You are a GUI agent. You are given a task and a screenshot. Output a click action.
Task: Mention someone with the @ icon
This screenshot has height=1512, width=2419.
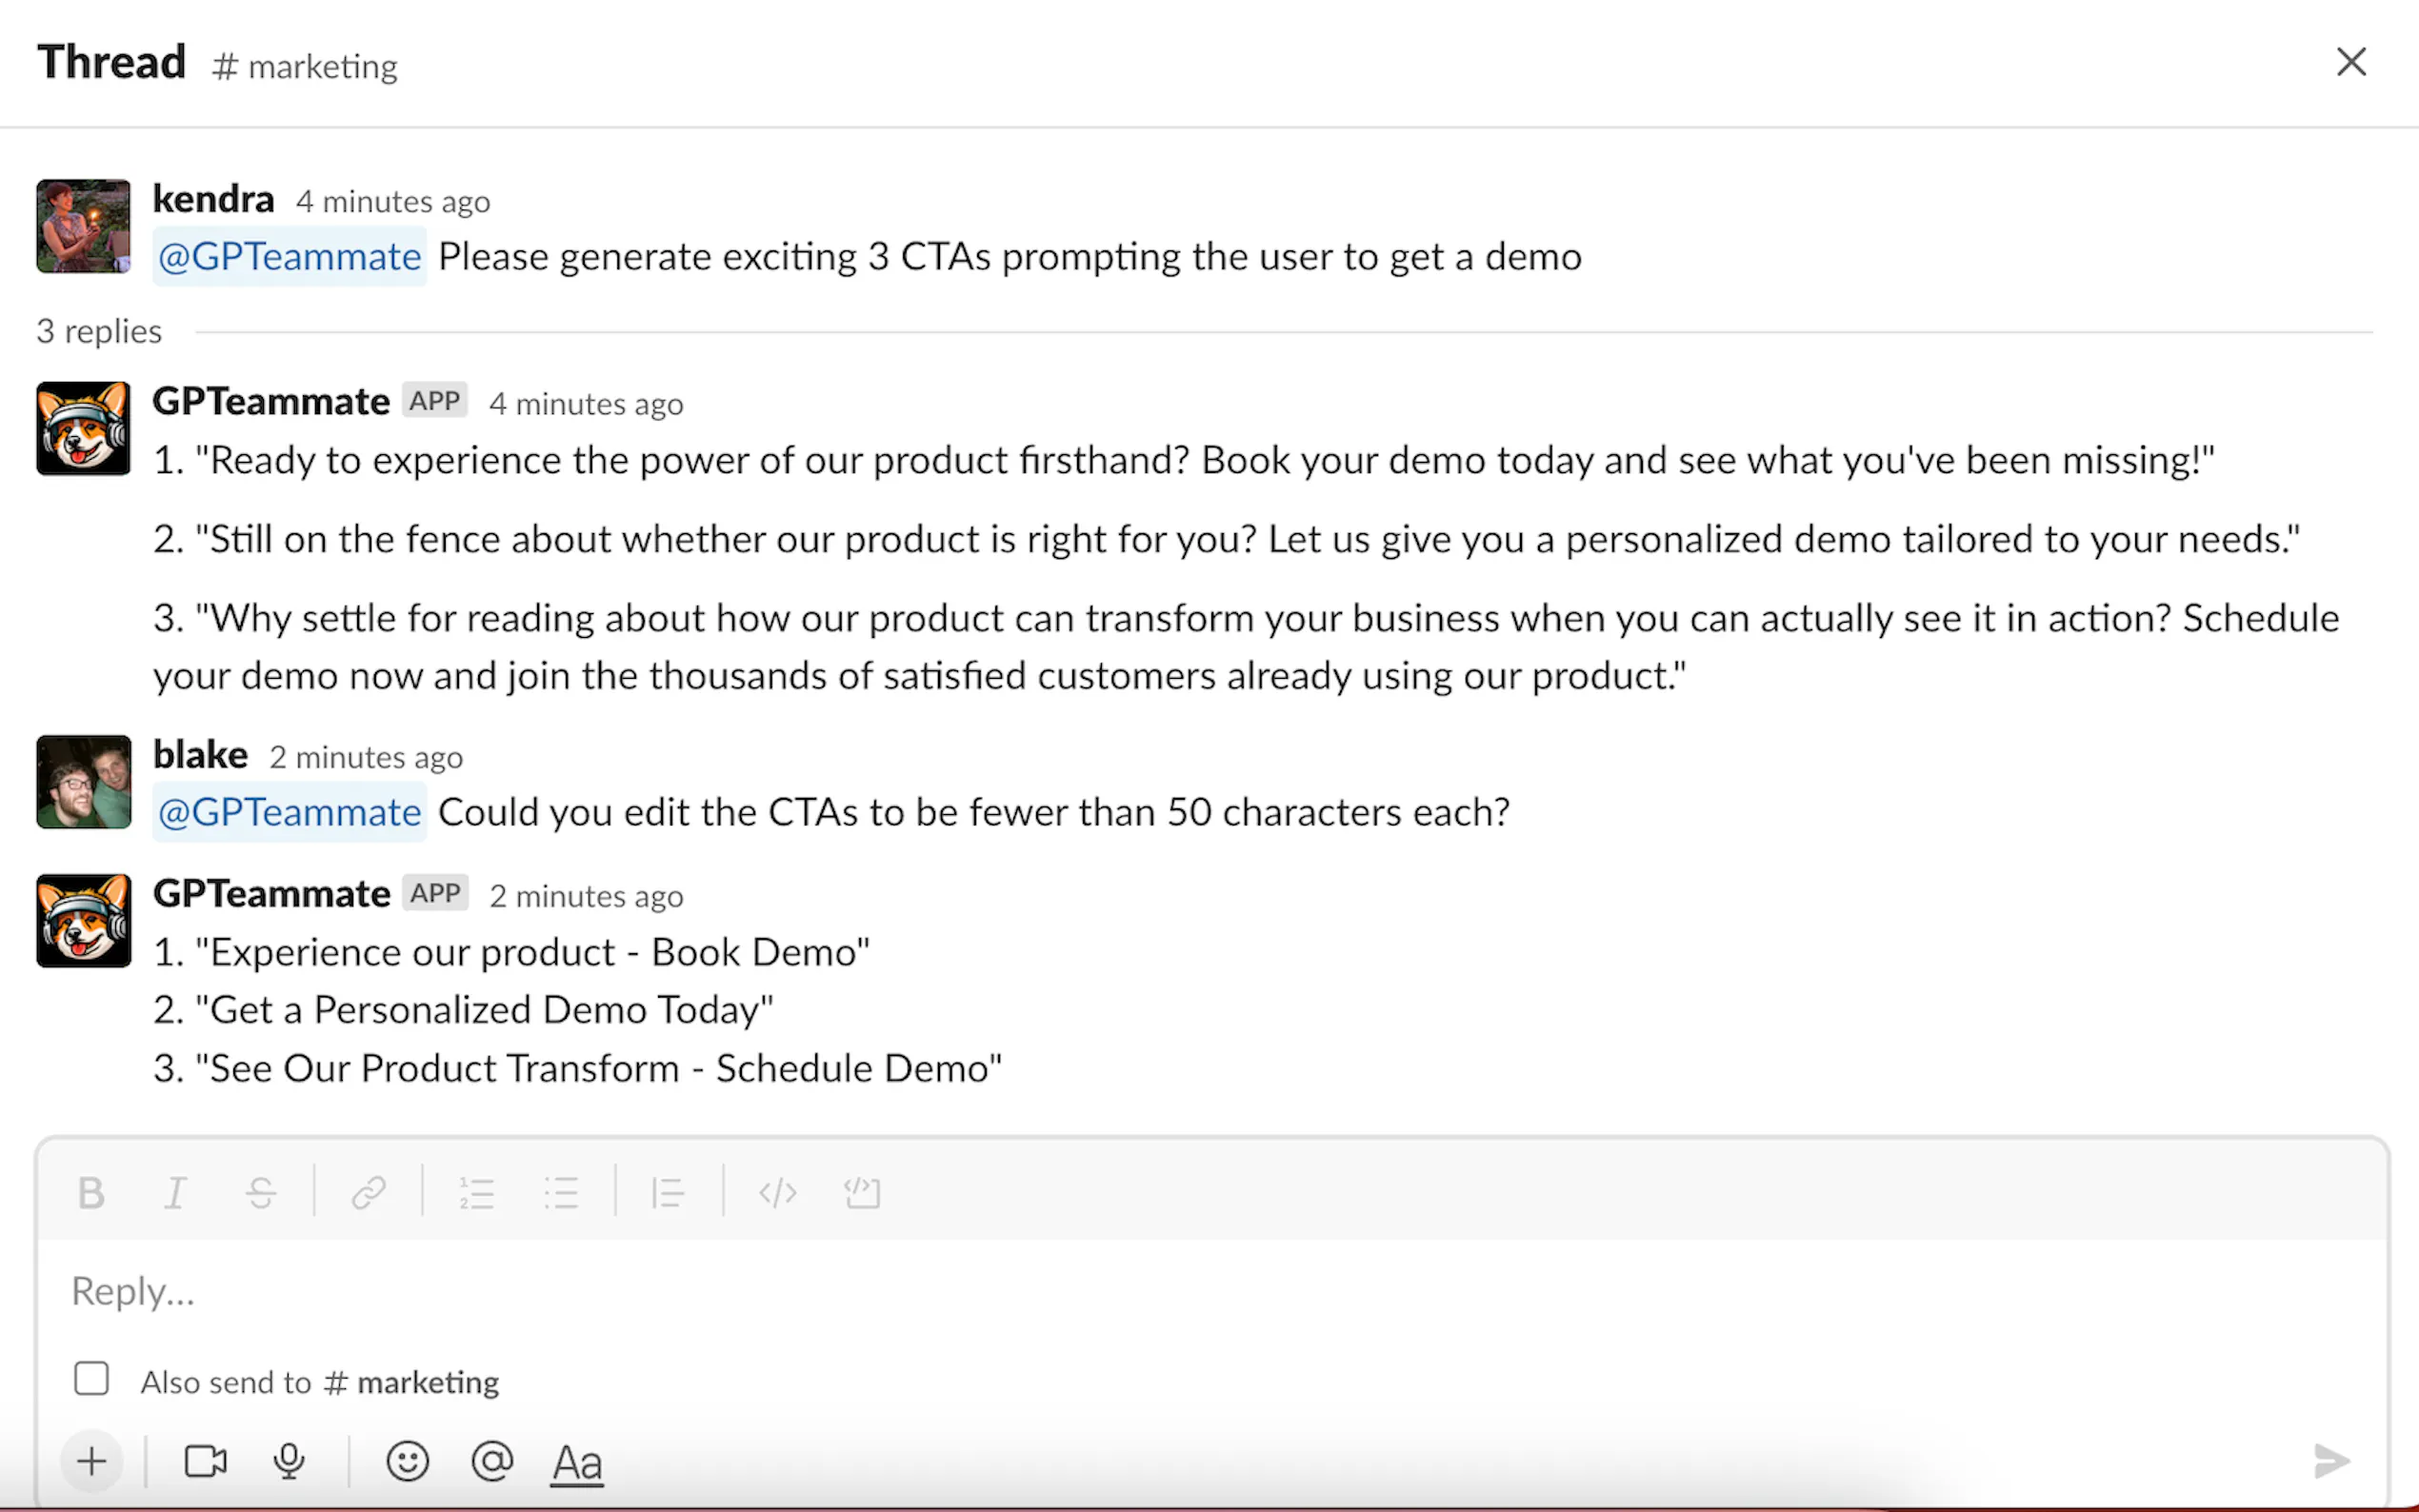492,1462
